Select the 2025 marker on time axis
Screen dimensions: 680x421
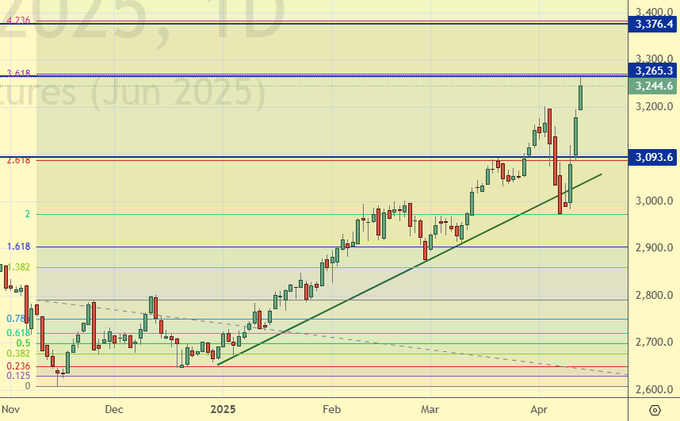[225, 409]
